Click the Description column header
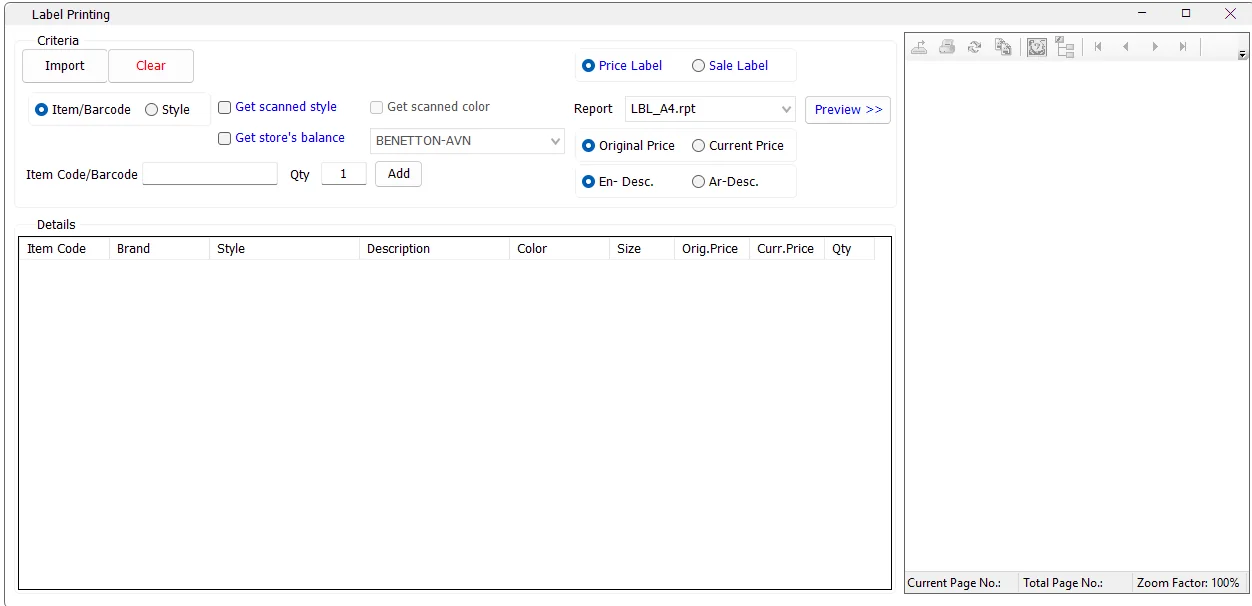 (x=434, y=249)
